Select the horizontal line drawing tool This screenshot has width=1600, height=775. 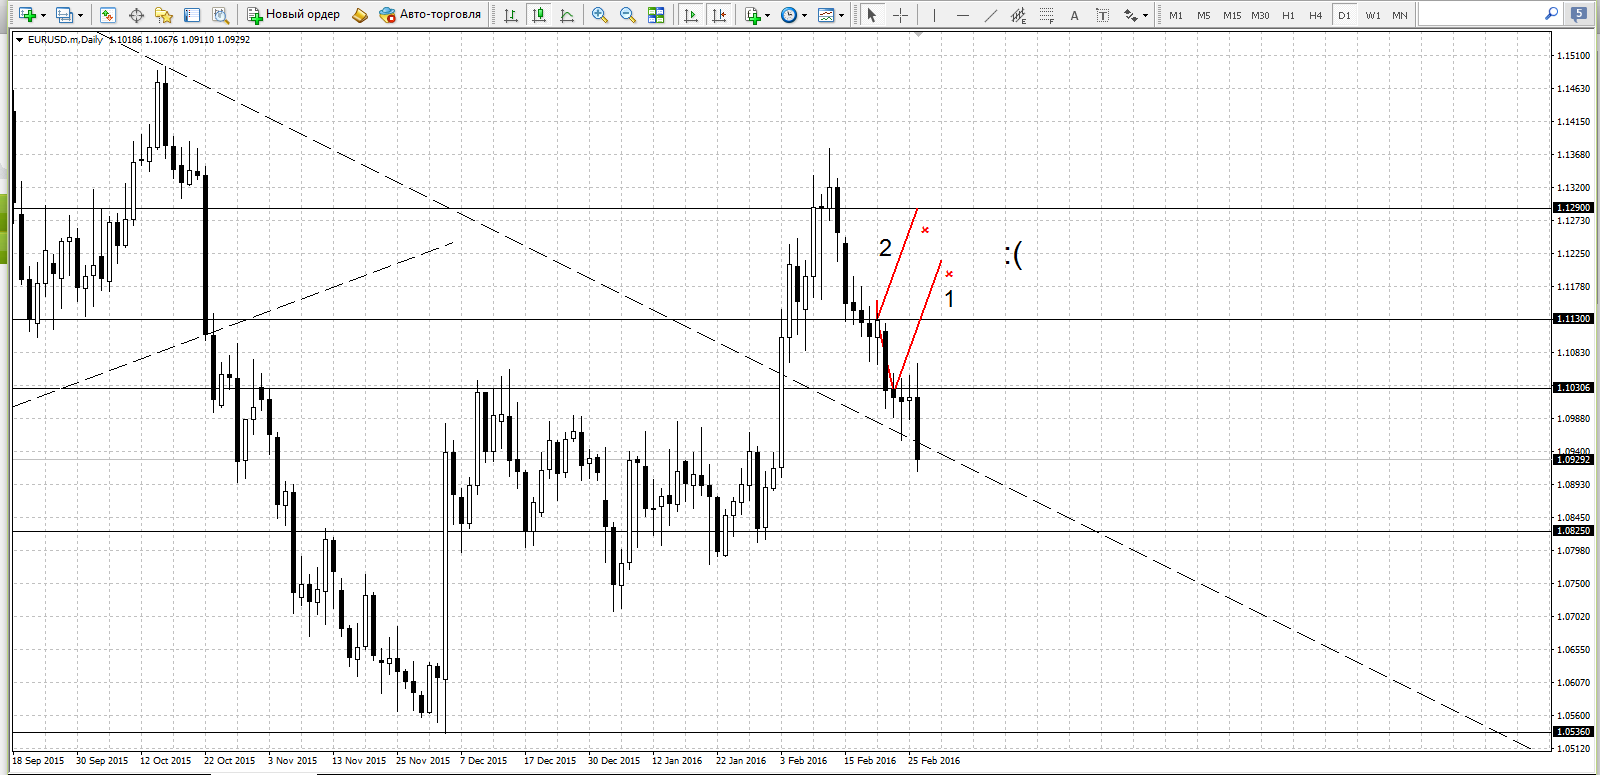(x=962, y=15)
